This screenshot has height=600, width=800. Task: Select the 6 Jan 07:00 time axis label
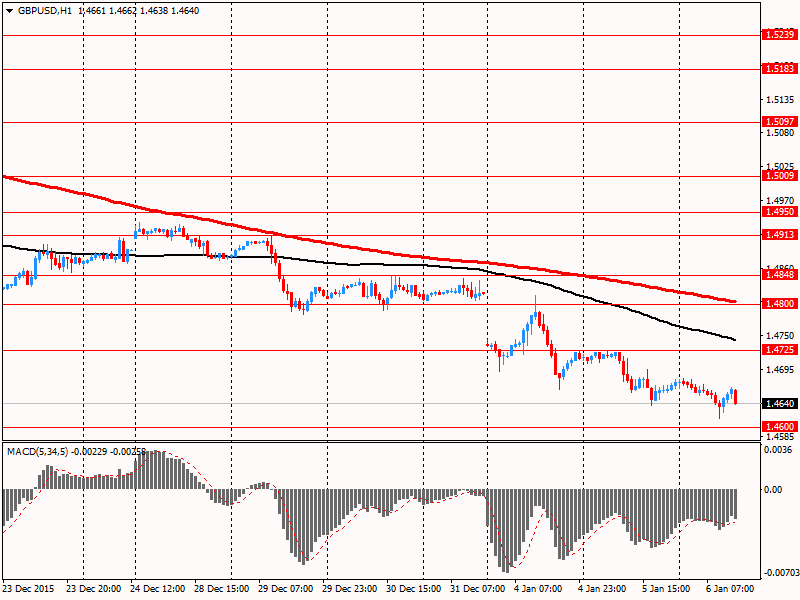pyautogui.click(x=730, y=589)
